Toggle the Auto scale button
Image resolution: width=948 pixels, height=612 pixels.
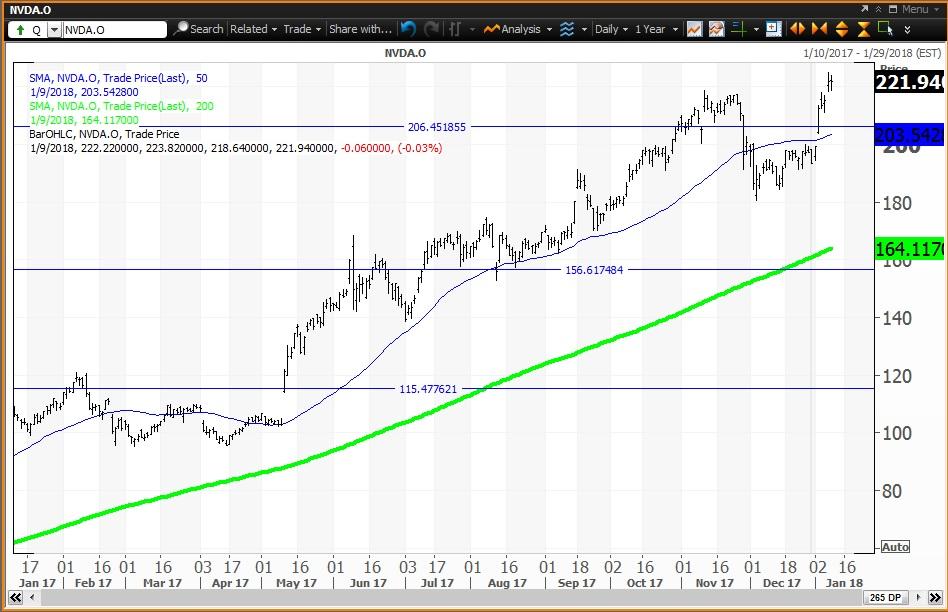[895, 547]
